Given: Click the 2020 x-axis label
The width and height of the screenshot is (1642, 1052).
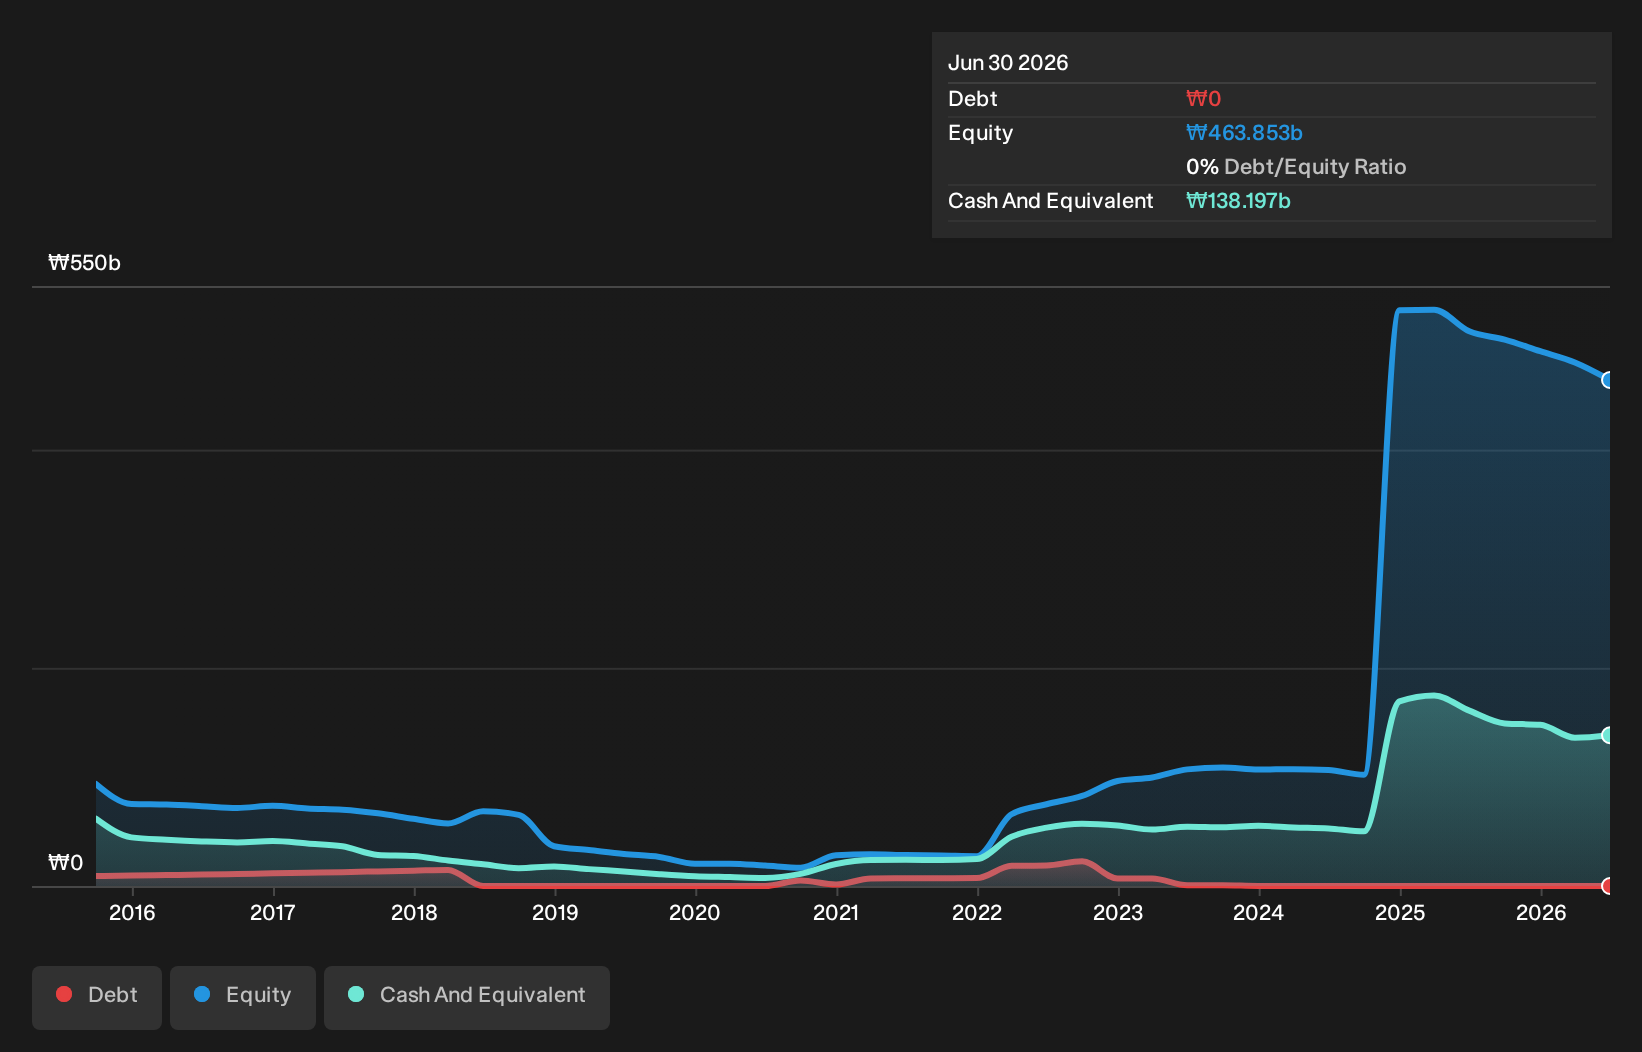Looking at the screenshot, I should pos(694,912).
